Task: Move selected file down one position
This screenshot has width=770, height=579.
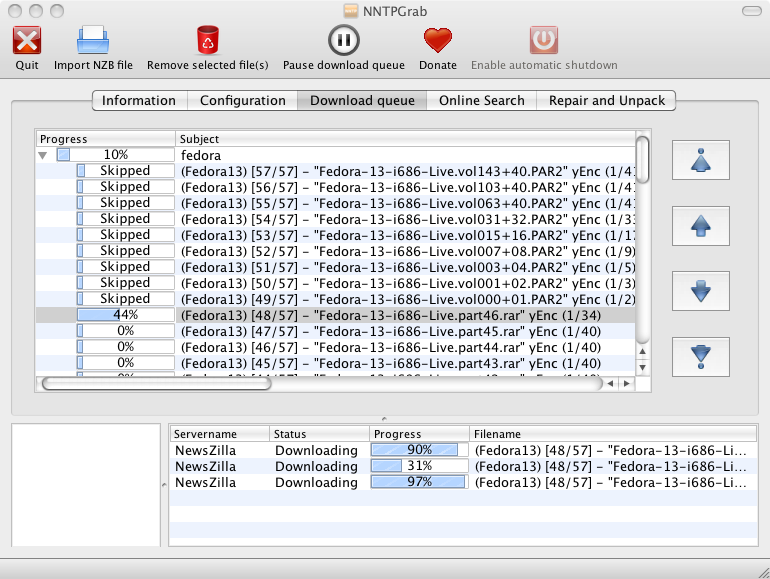Action: point(701,291)
